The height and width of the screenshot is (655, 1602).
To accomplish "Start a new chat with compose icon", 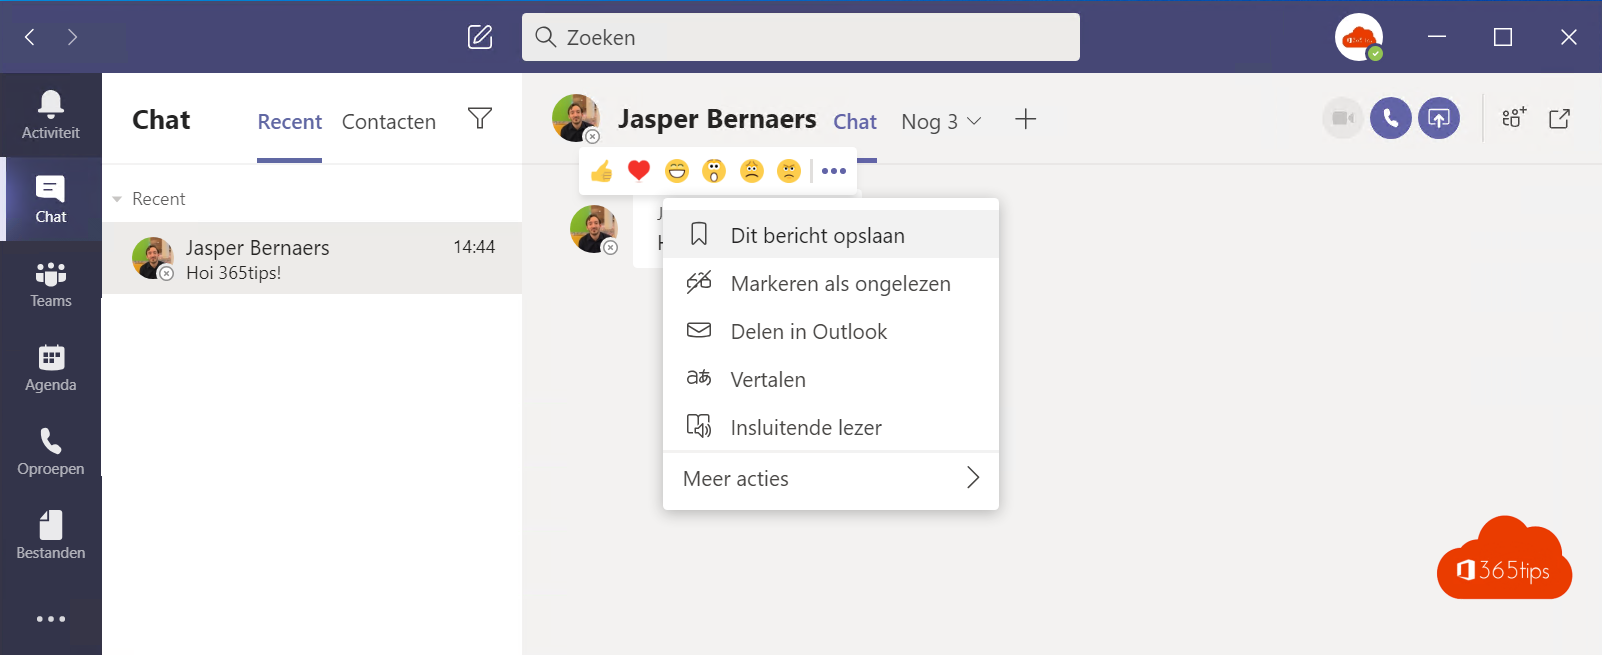I will 480,37.
